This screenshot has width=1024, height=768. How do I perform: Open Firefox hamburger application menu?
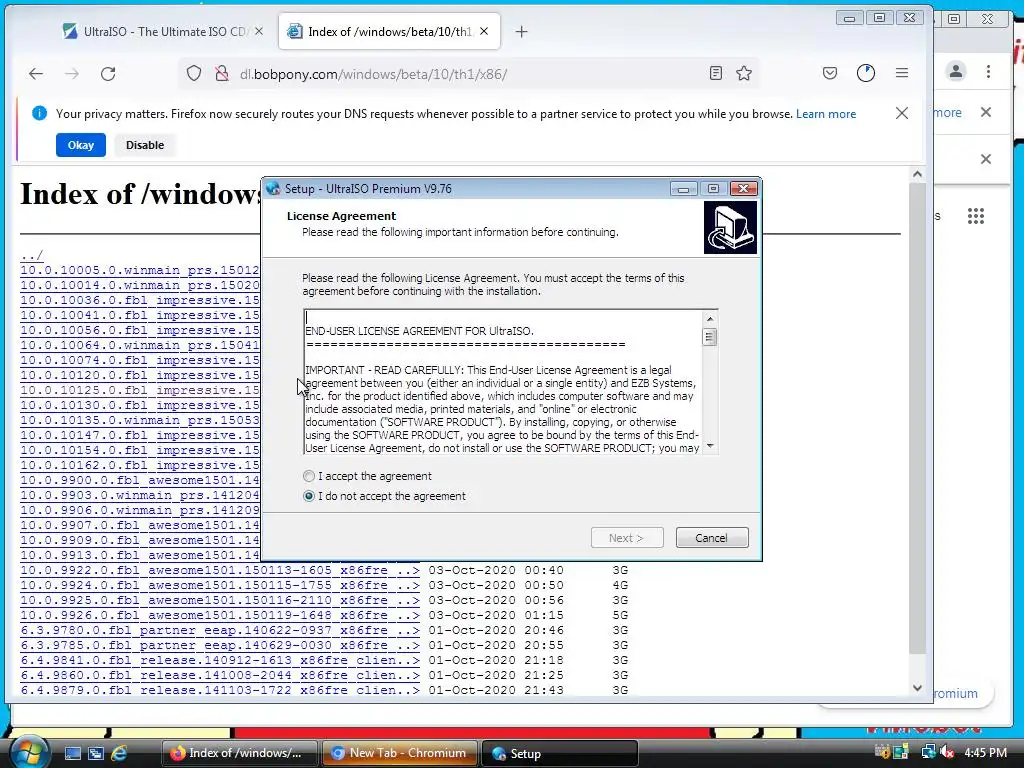pos(902,73)
